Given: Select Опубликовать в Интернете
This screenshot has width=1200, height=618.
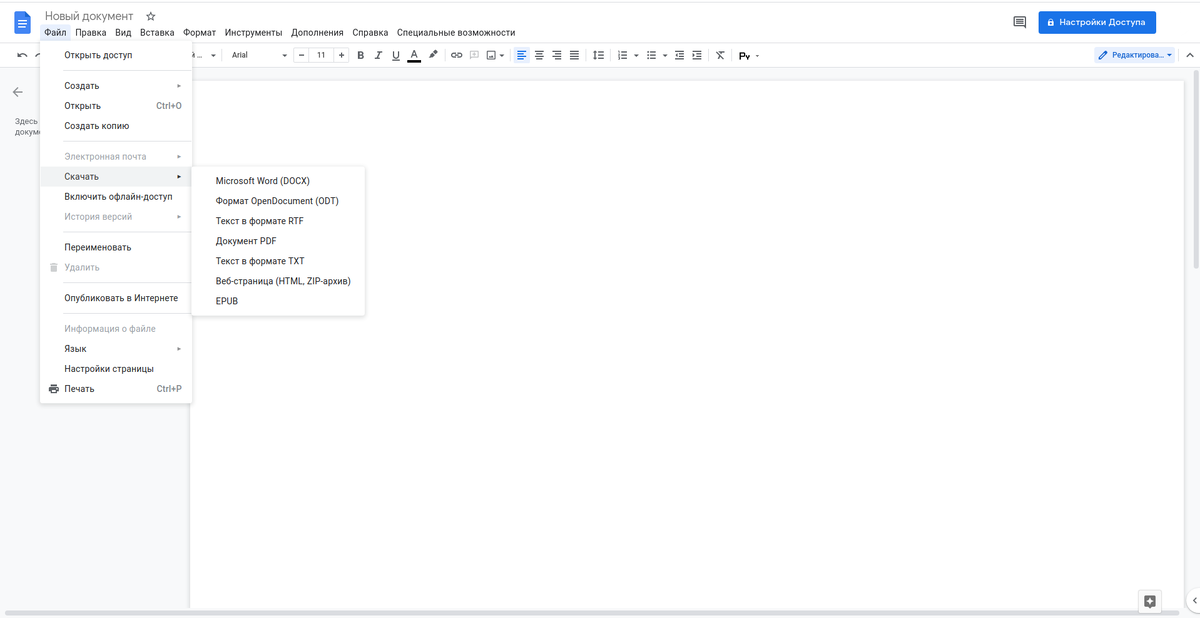Looking at the screenshot, I should click(x=115, y=298).
